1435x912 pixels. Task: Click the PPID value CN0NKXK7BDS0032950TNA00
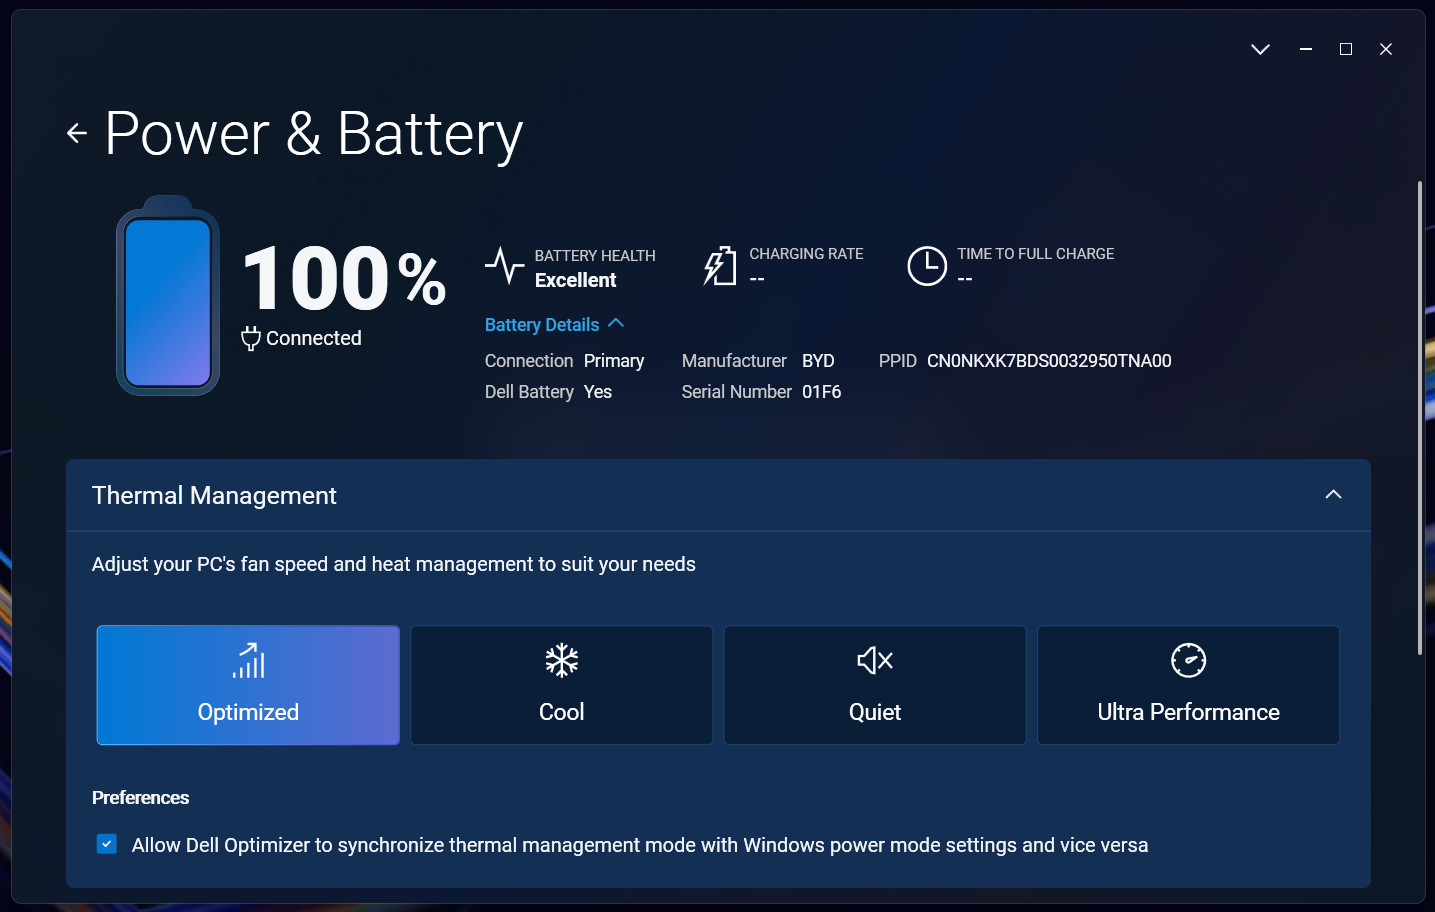pos(1049,361)
